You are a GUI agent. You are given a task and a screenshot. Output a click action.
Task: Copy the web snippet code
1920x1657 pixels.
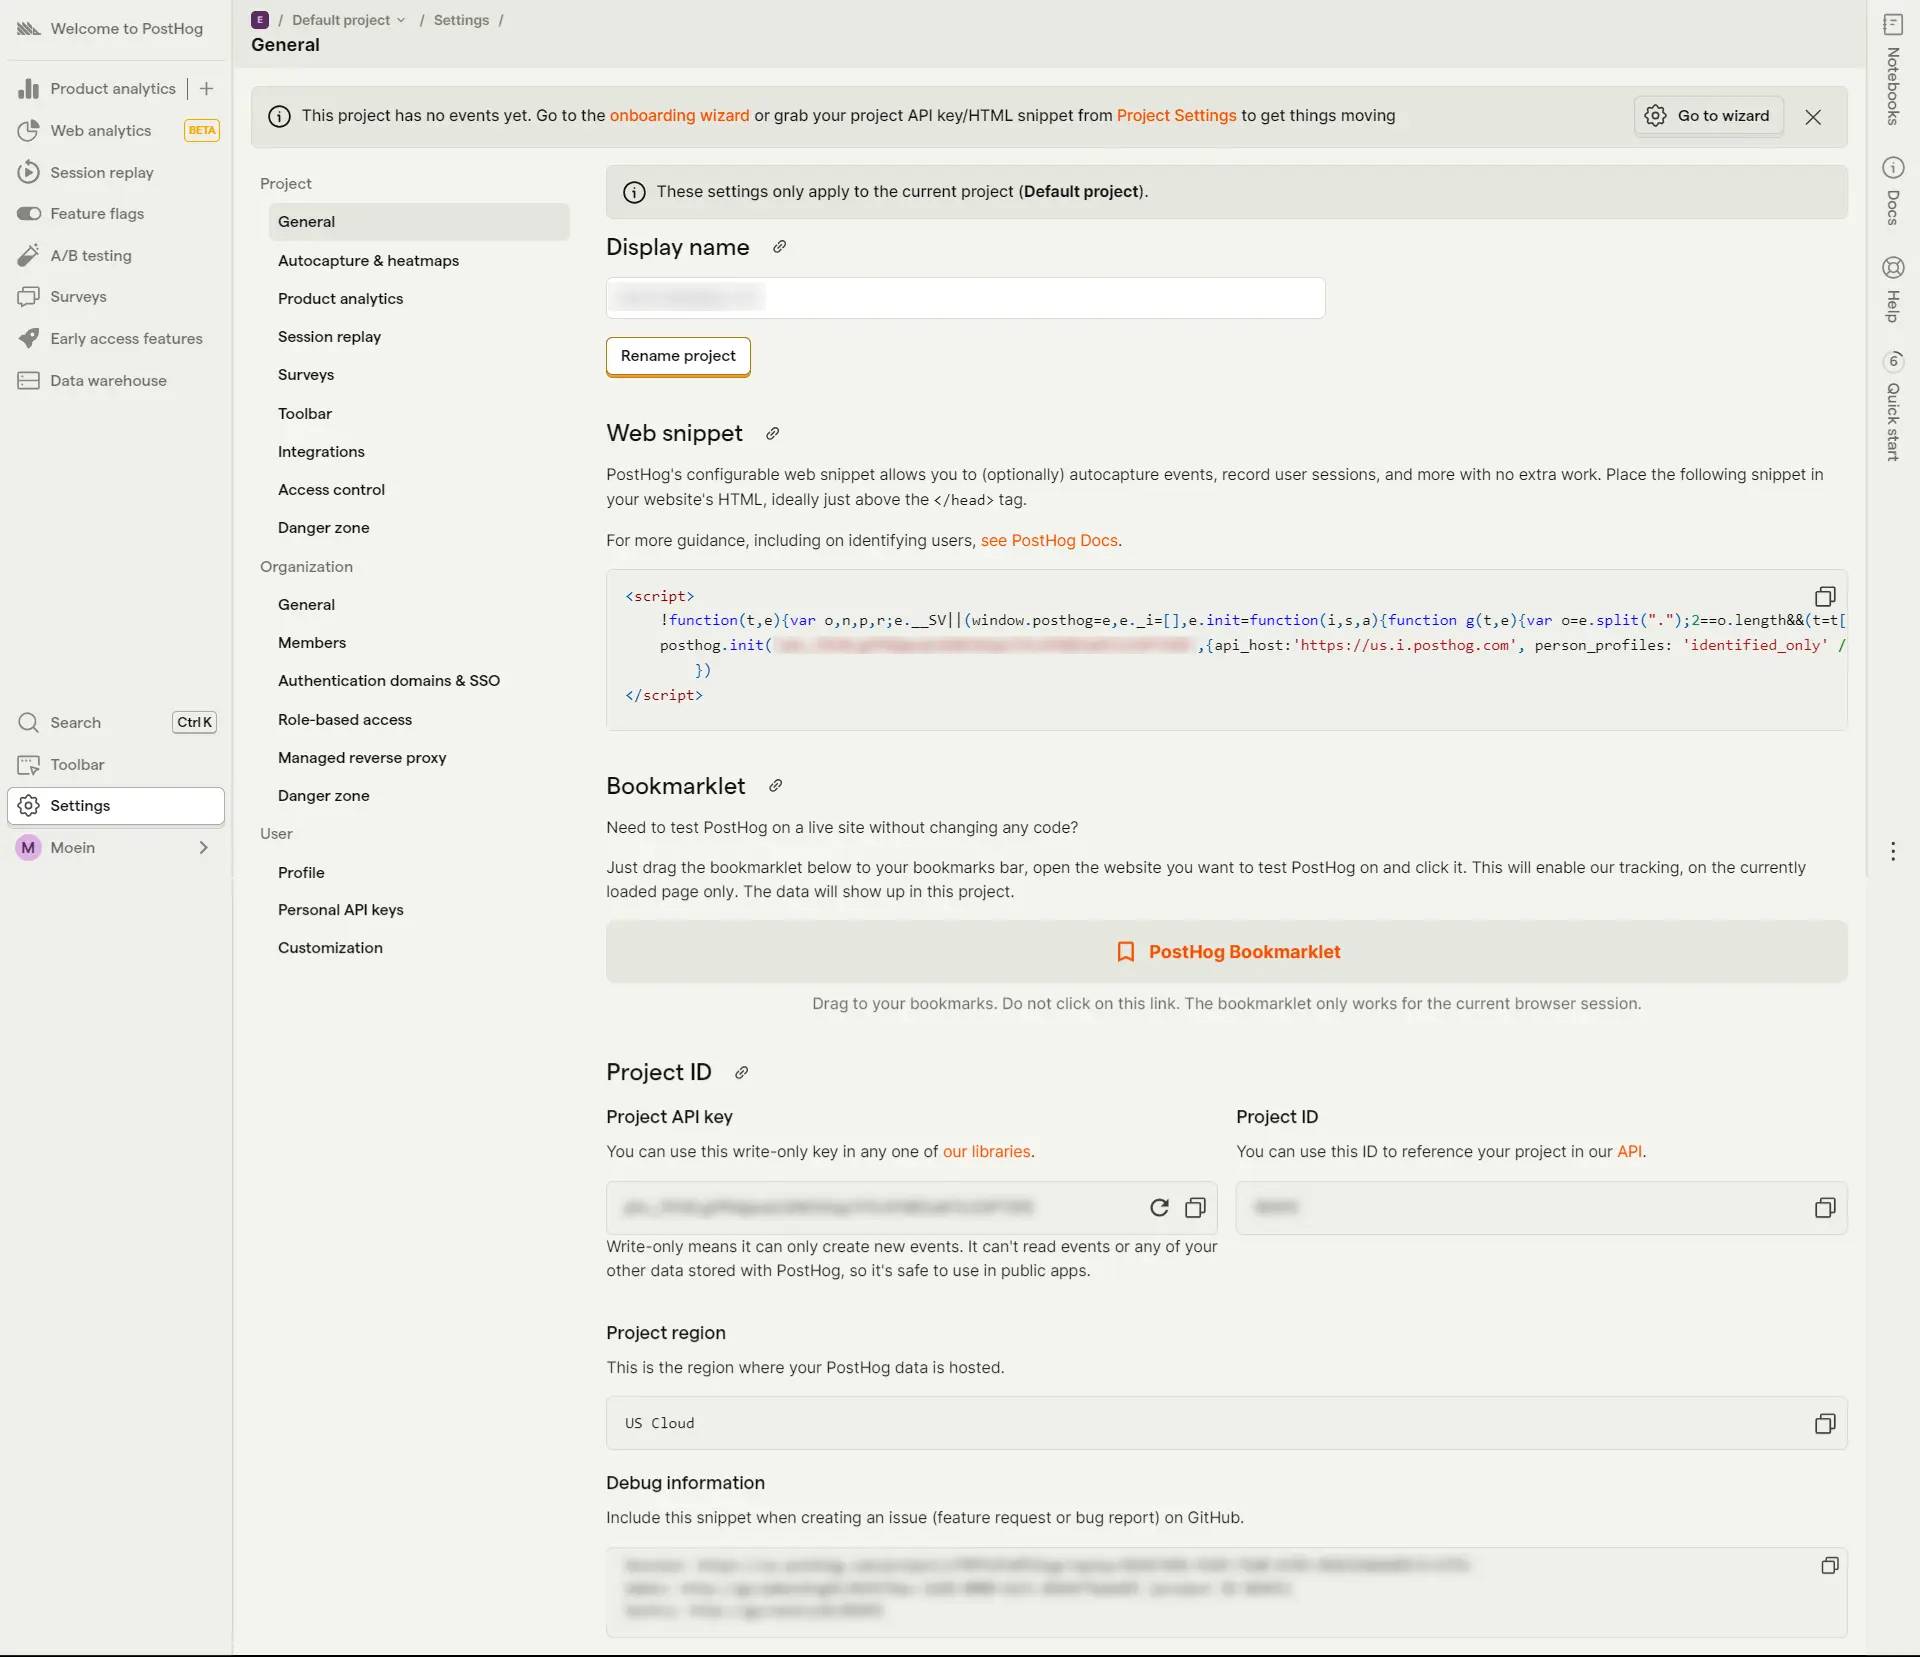coord(1824,597)
